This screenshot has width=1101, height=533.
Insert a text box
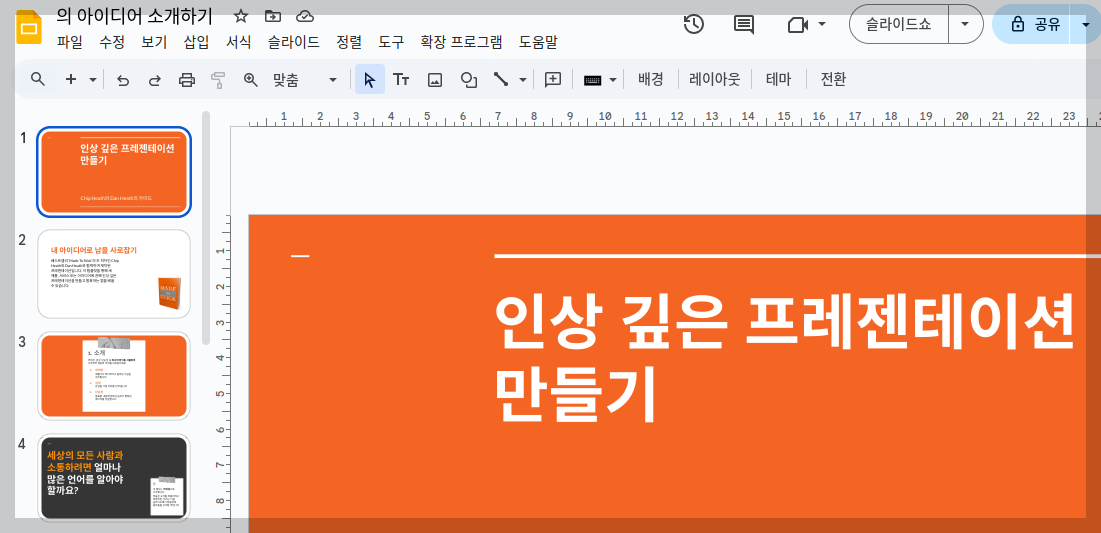(x=401, y=79)
